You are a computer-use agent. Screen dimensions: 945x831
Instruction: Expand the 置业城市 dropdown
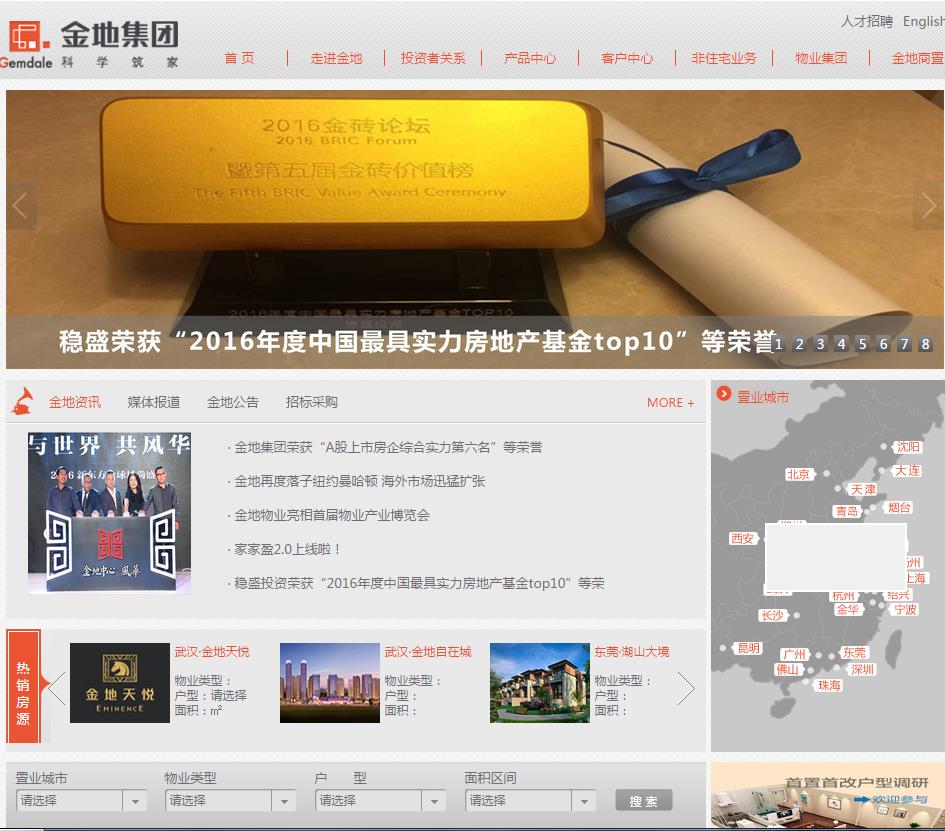[x=81, y=801]
